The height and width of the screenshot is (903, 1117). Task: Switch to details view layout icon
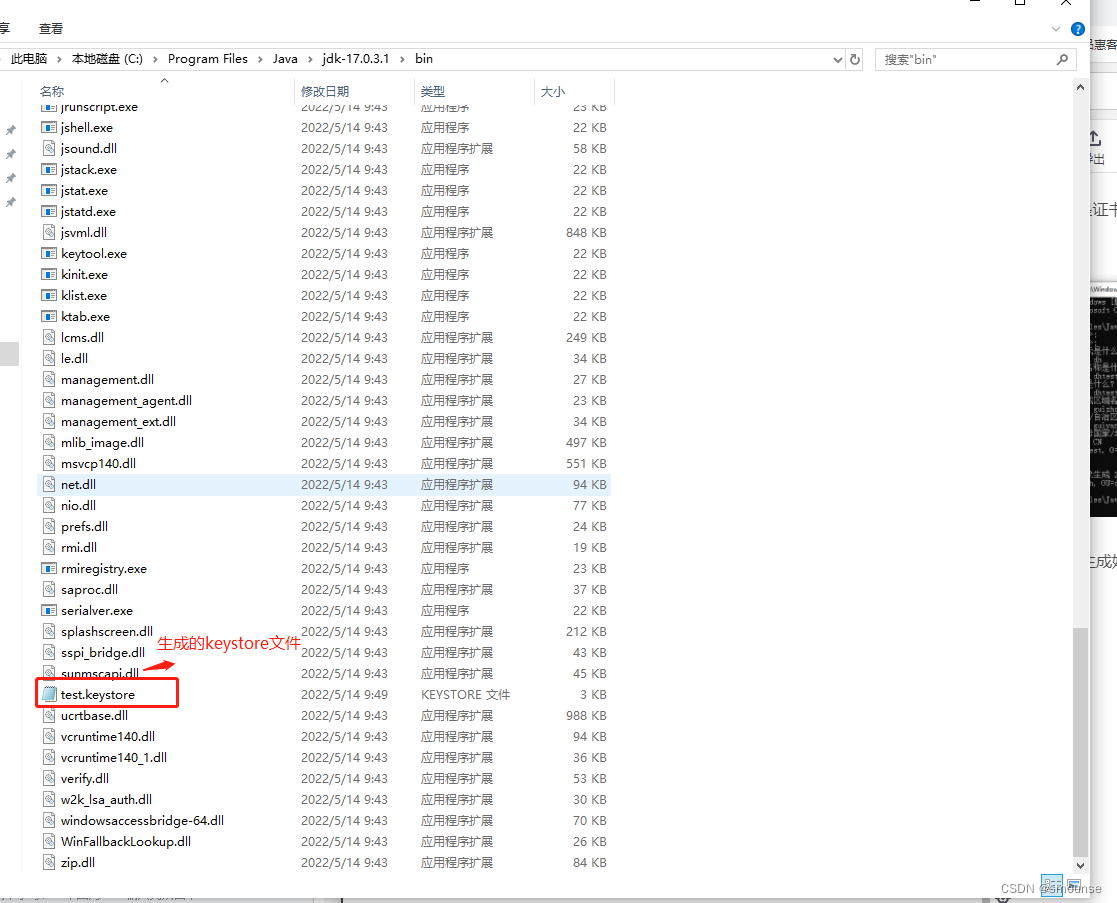click(x=1051, y=884)
